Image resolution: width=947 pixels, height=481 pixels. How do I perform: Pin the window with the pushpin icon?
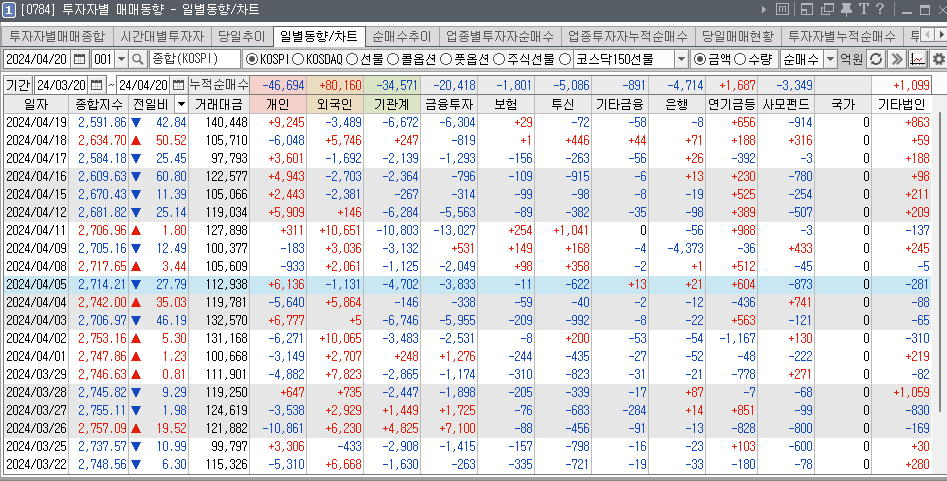(845, 10)
